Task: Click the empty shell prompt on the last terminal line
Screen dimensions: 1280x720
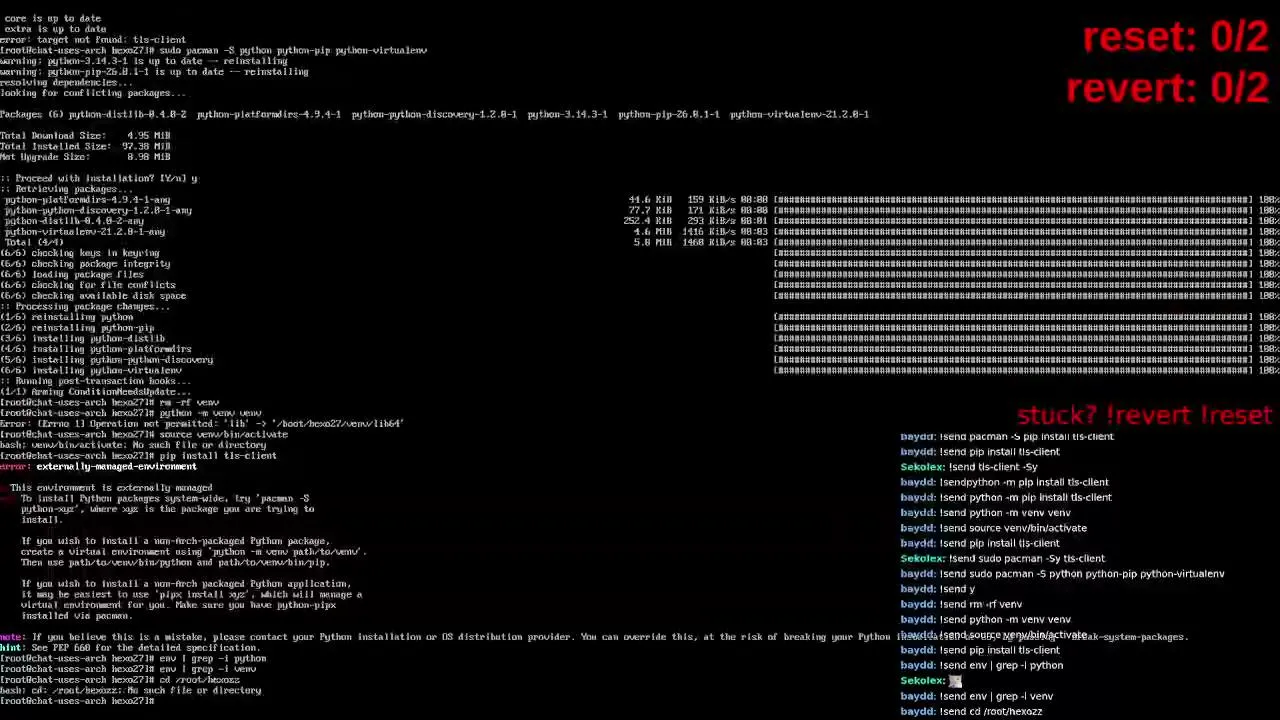Action: (x=78, y=701)
